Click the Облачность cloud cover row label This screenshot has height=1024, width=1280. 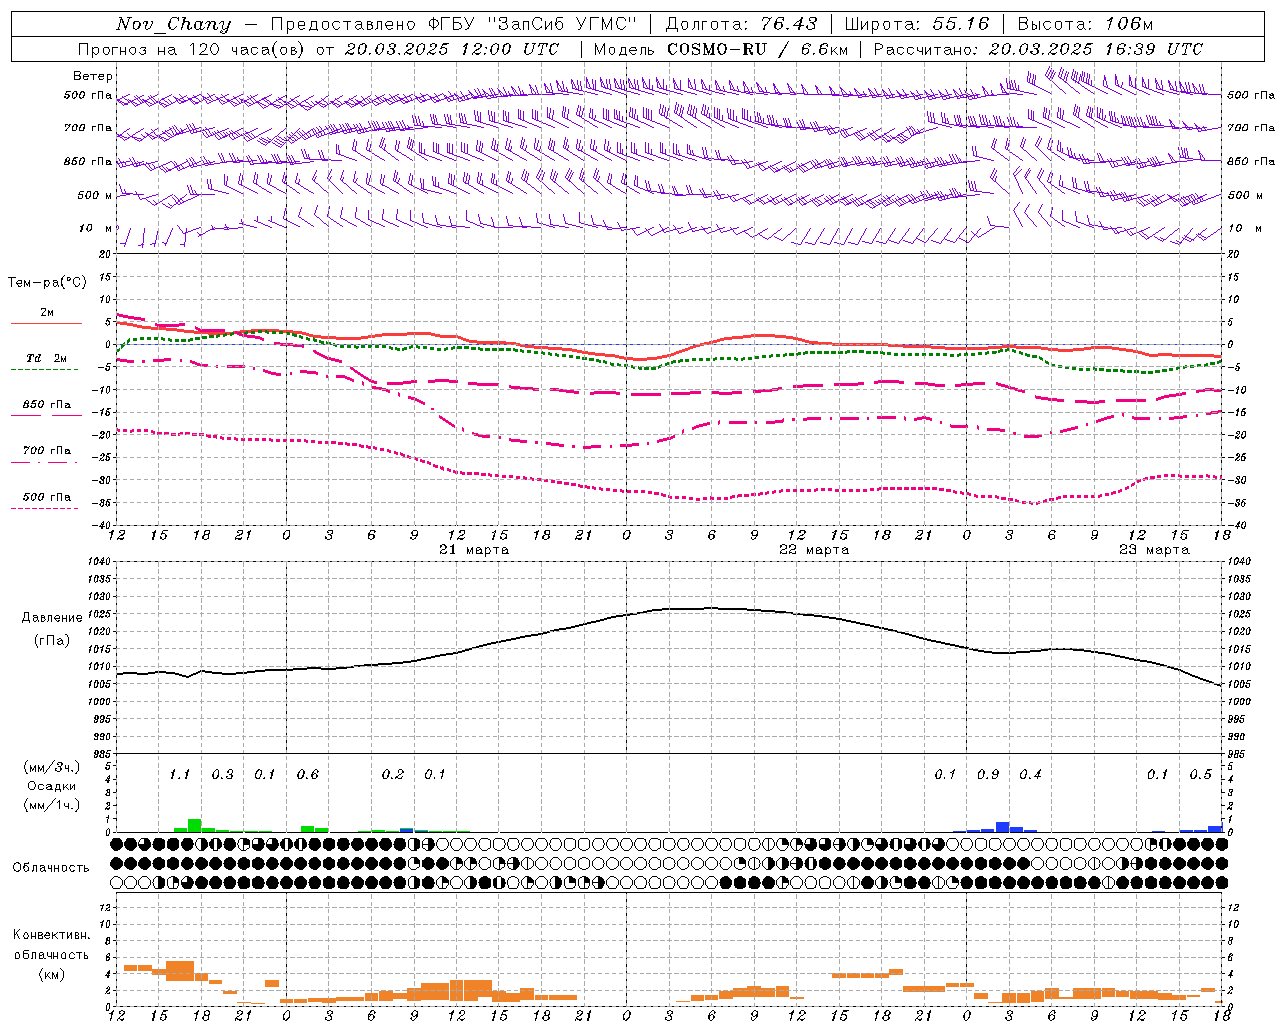pyautogui.click(x=51, y=867)
